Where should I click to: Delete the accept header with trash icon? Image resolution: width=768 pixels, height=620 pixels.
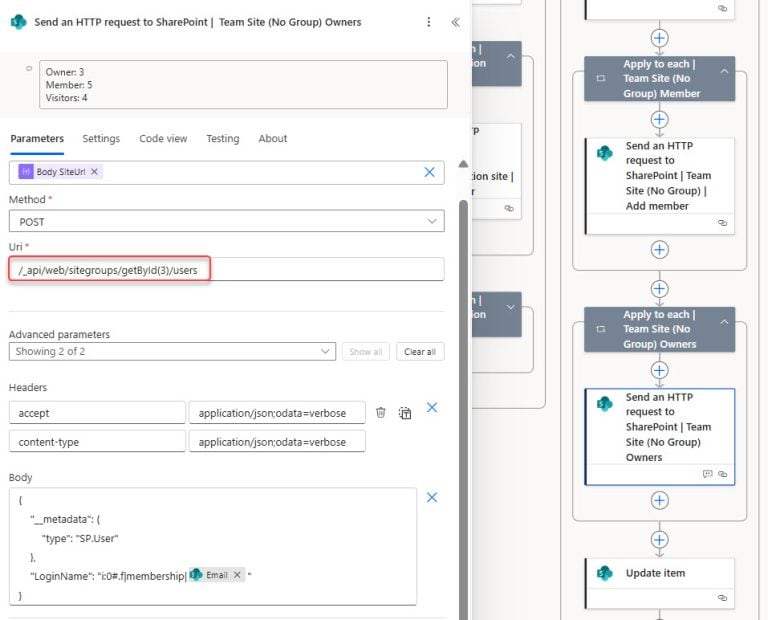[x=381, y=412]
